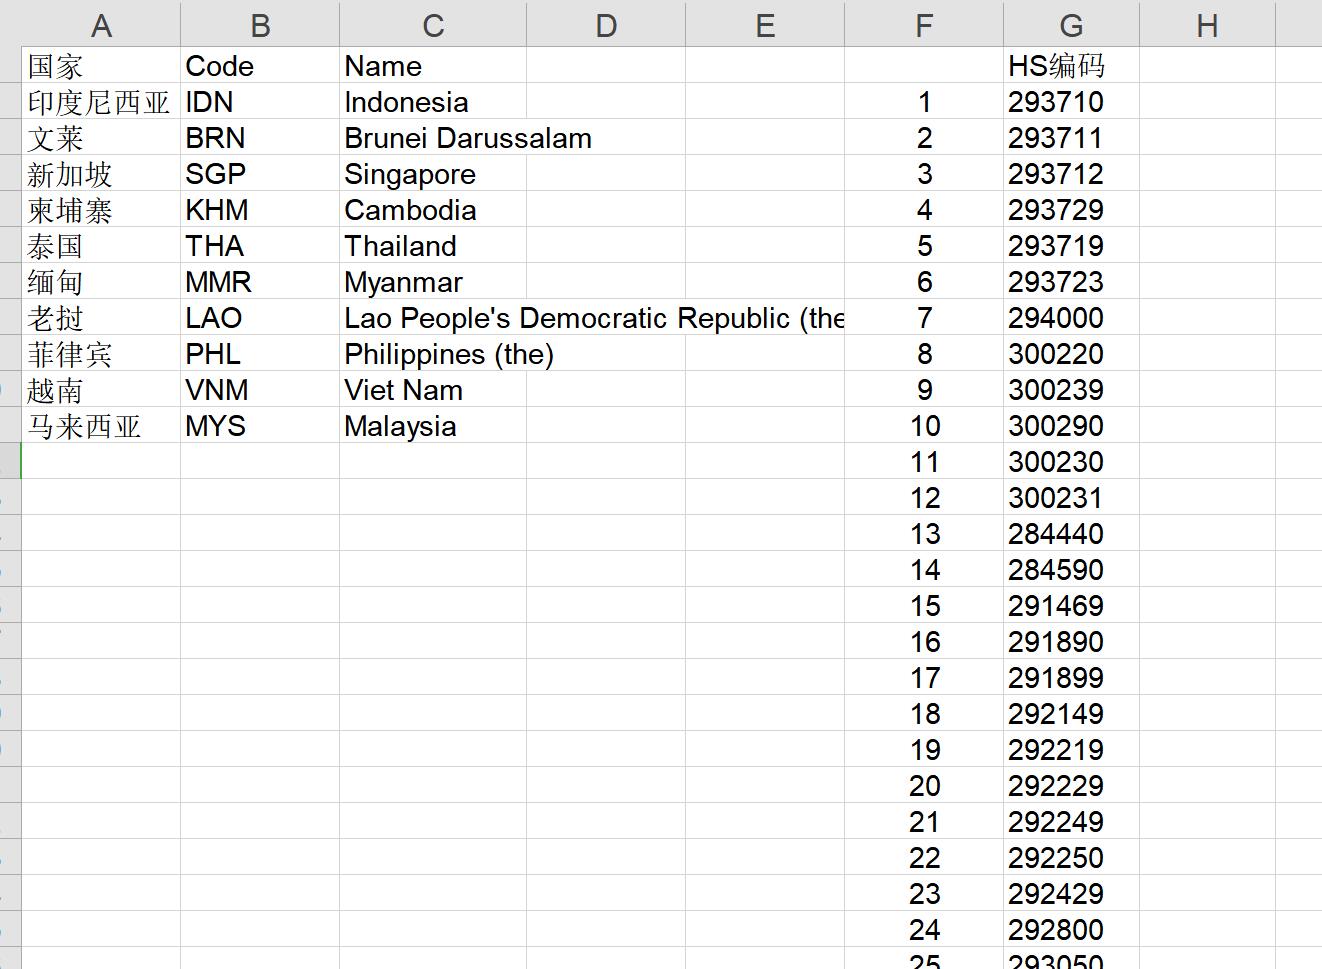Click the HS编码 header cell

pyautogui.click(x=1071, y=65)
